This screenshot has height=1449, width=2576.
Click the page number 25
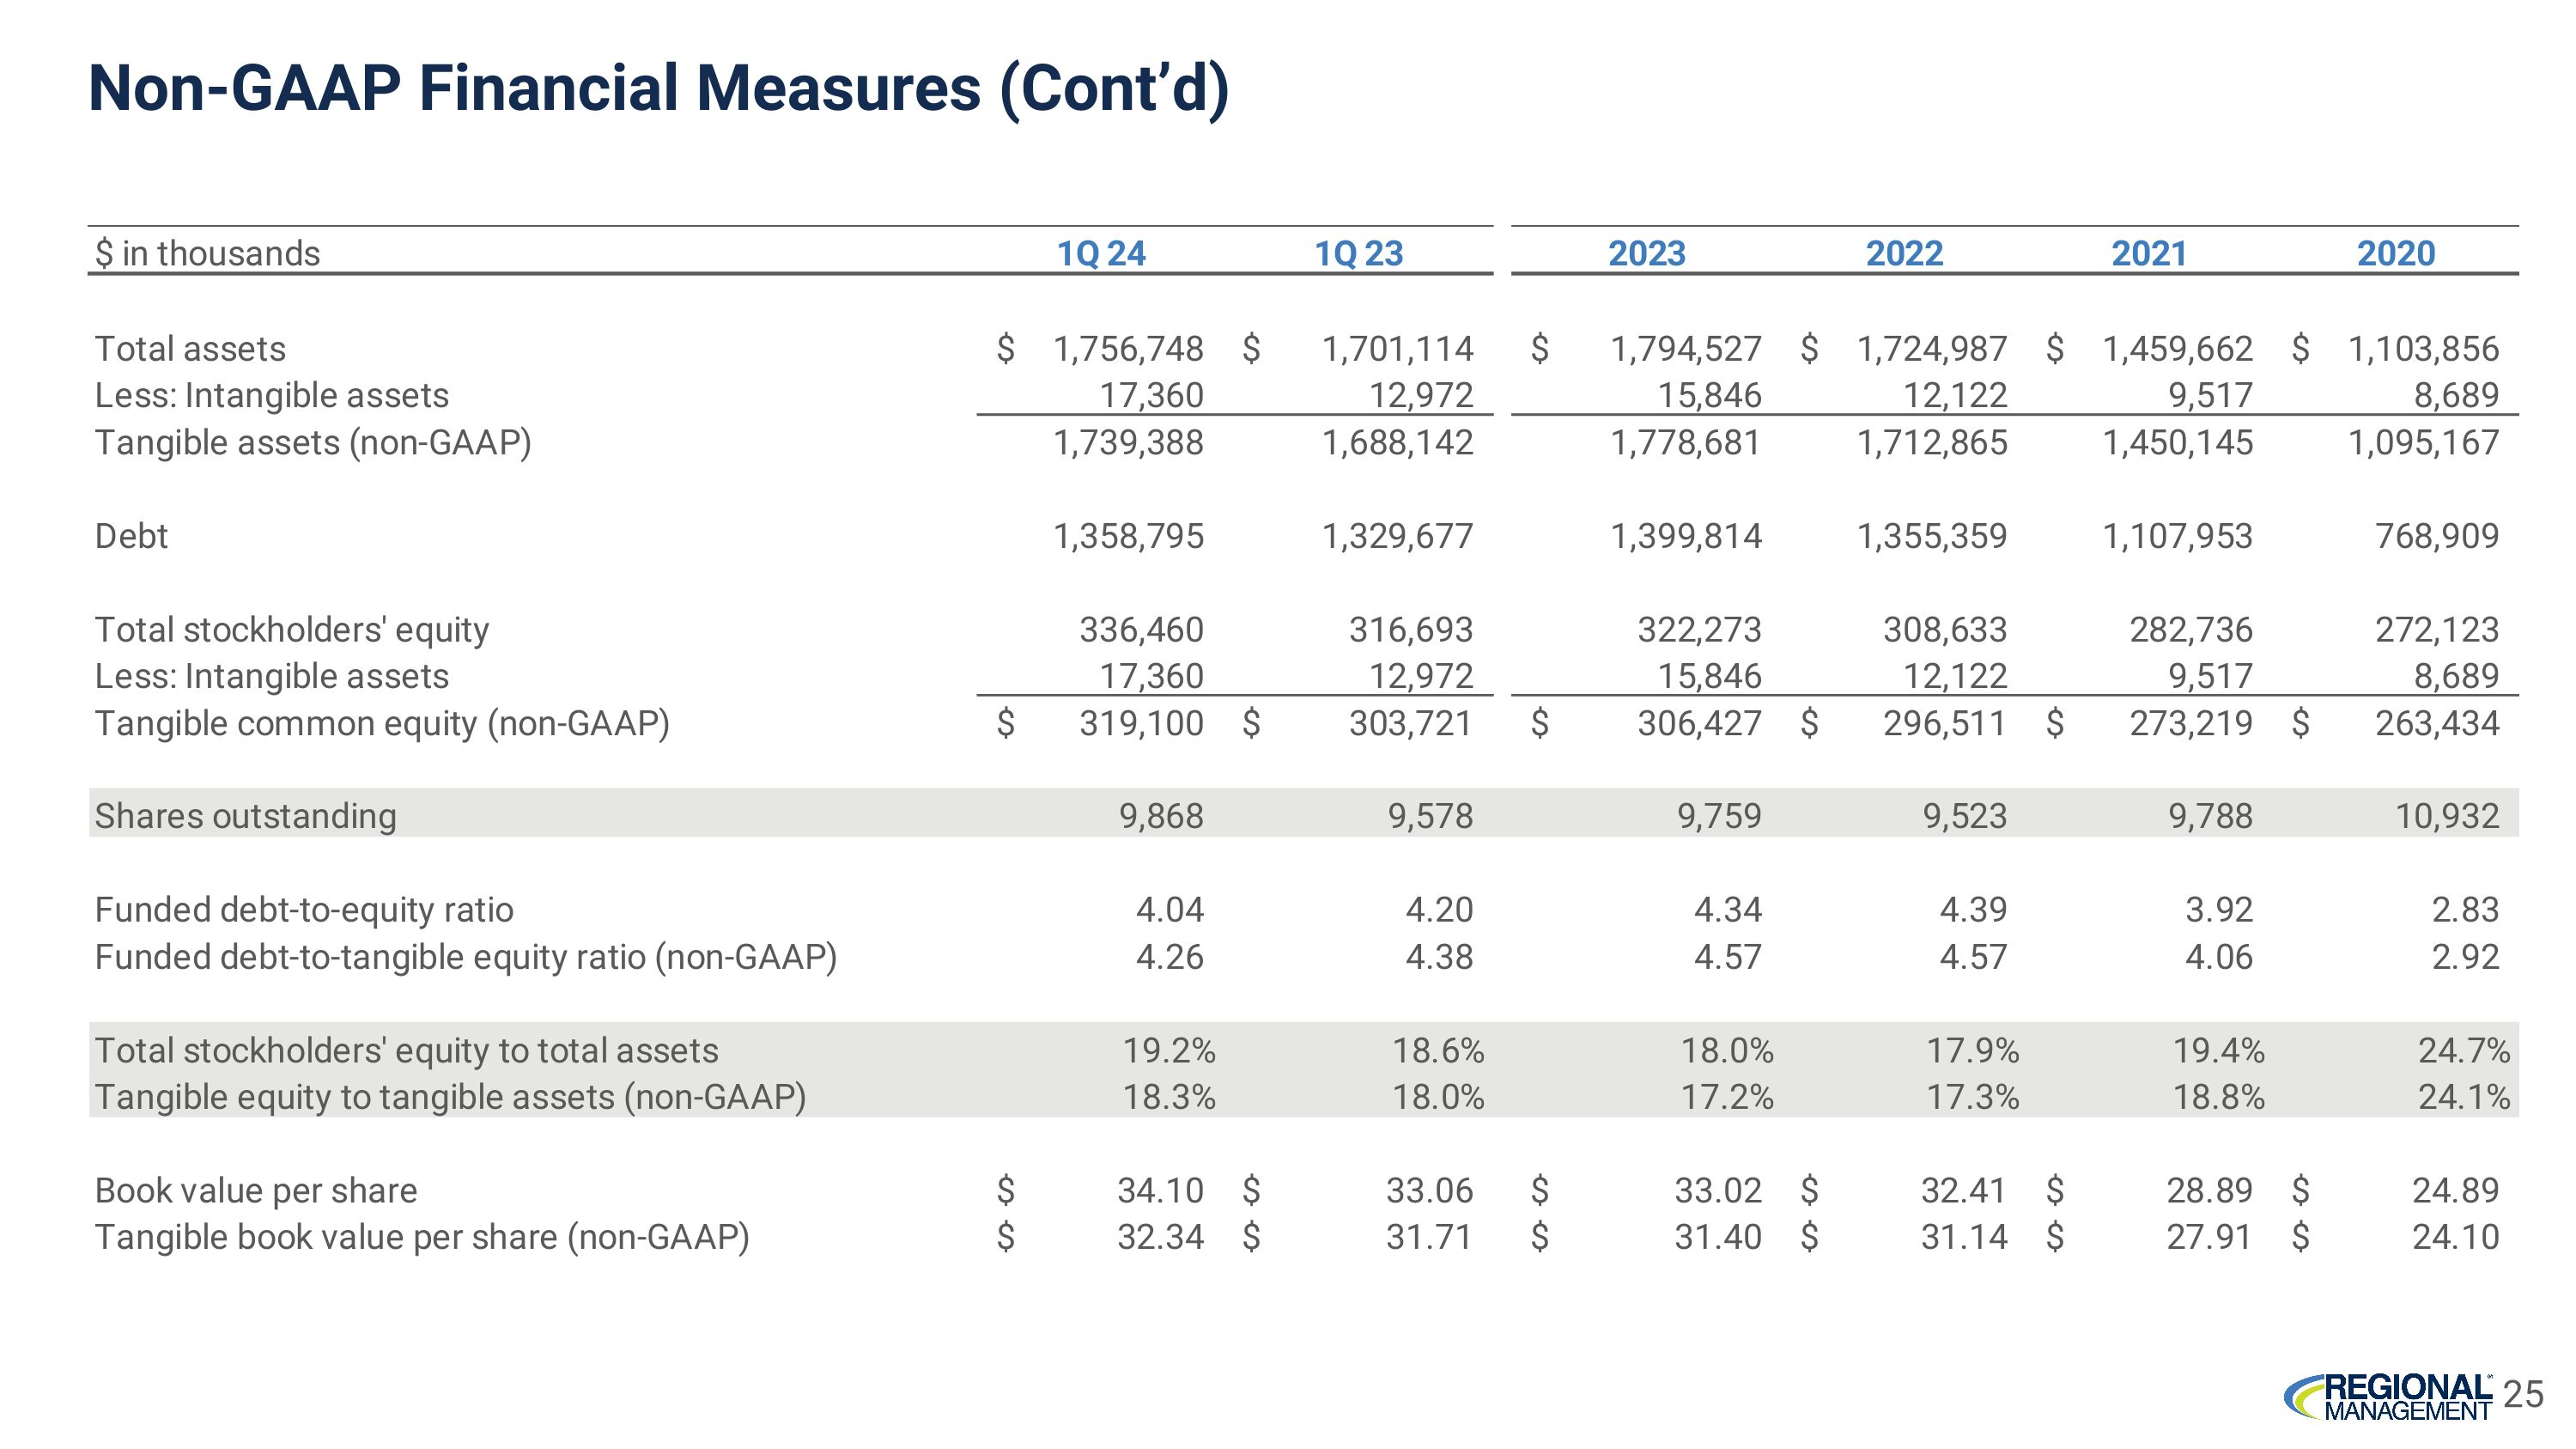click(x=2523, y=1394)
